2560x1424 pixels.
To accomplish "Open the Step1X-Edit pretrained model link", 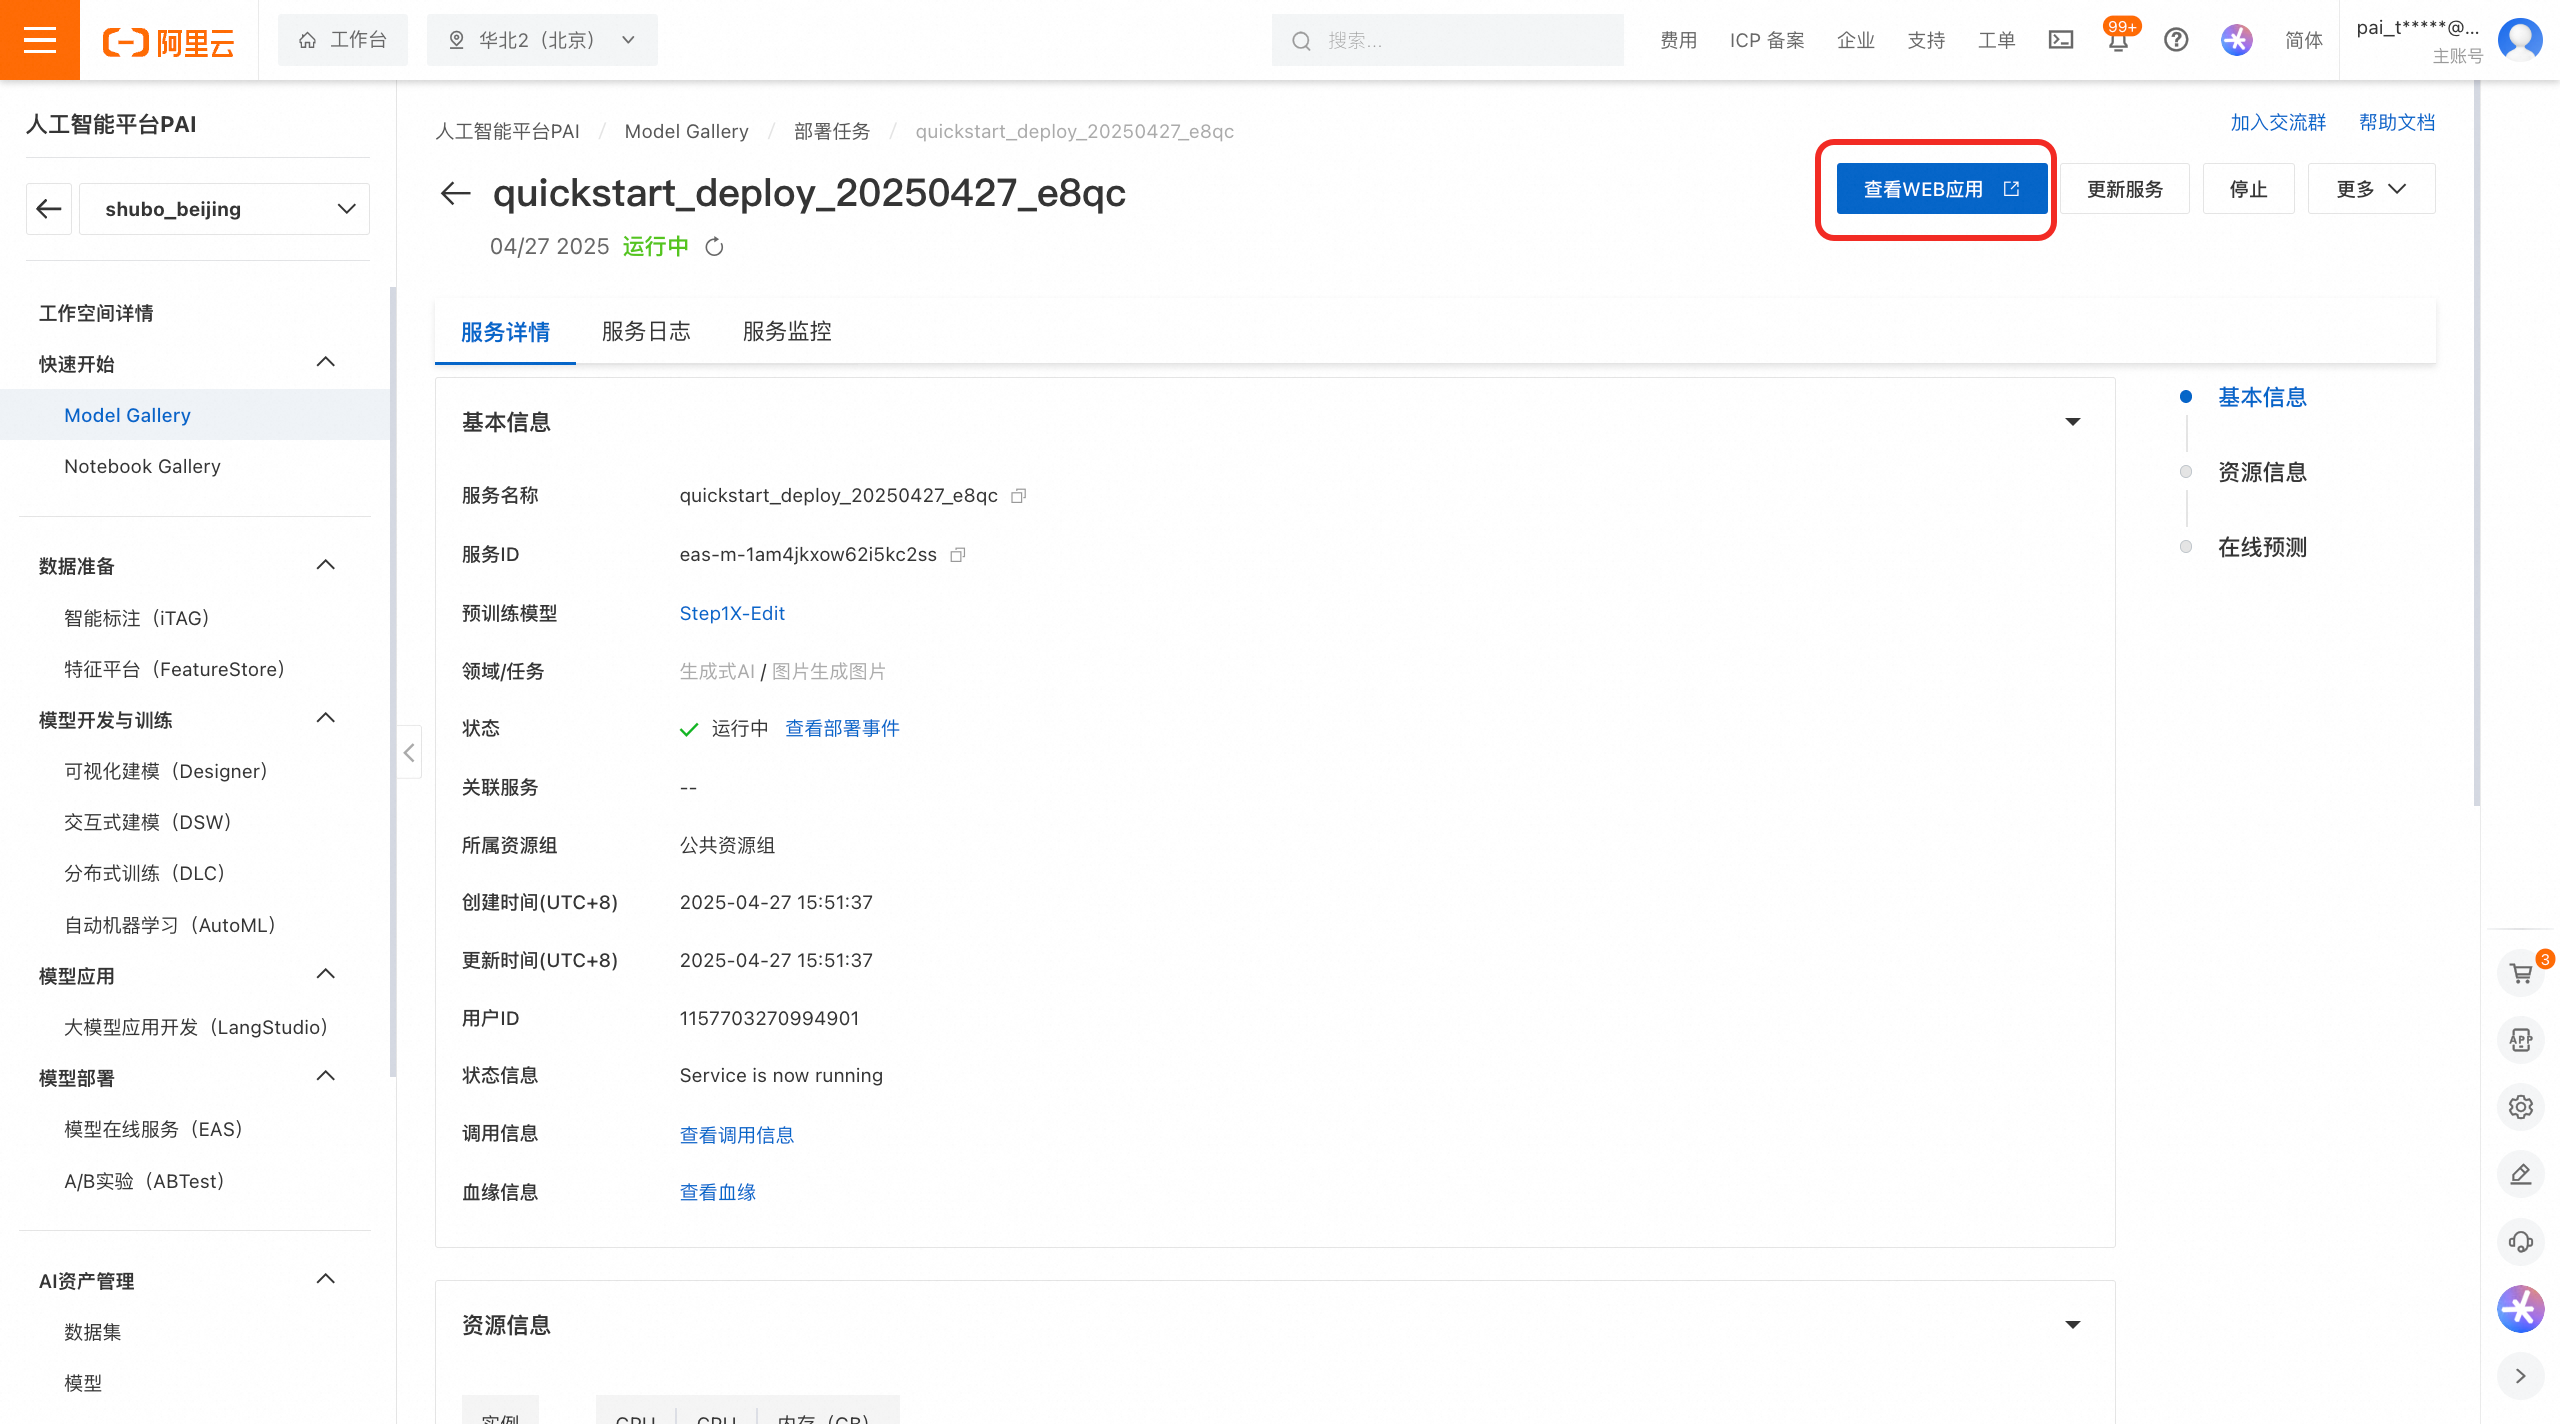I will tap(732, 613).
